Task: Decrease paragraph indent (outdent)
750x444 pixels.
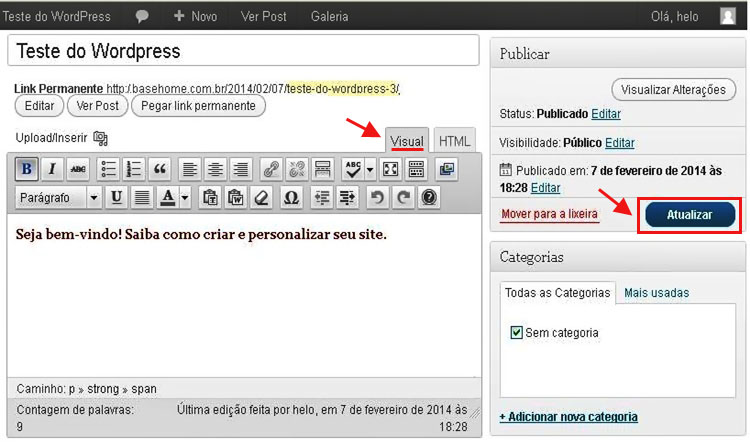Action: click(321, 197)
